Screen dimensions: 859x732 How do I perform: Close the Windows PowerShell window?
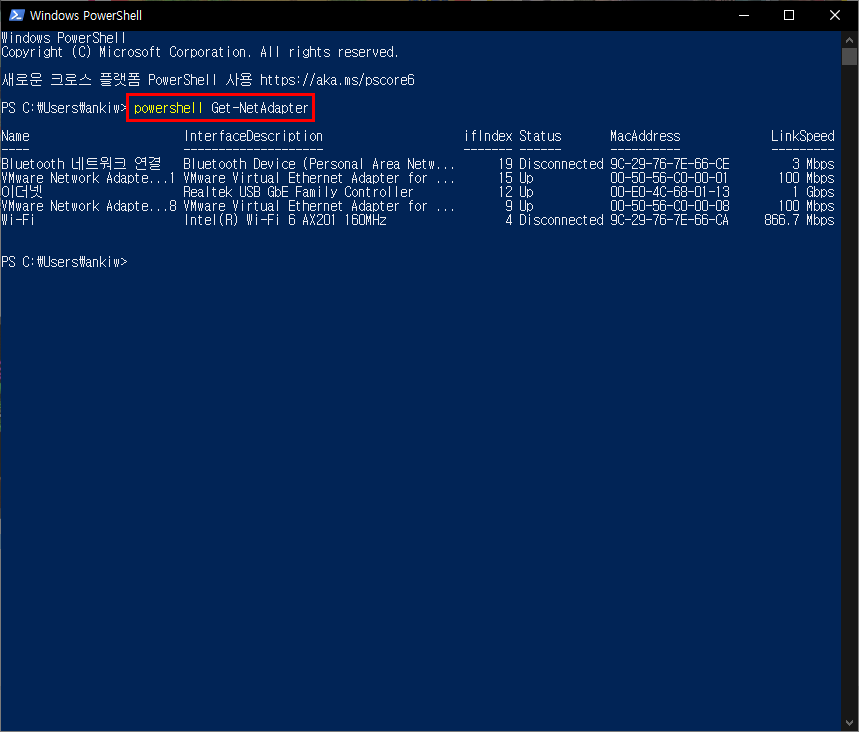coord(834,15)
